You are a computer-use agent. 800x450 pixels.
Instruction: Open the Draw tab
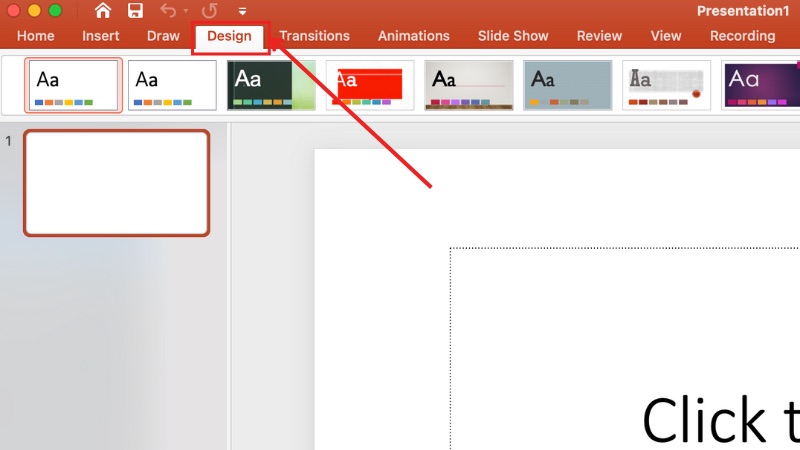163,36
